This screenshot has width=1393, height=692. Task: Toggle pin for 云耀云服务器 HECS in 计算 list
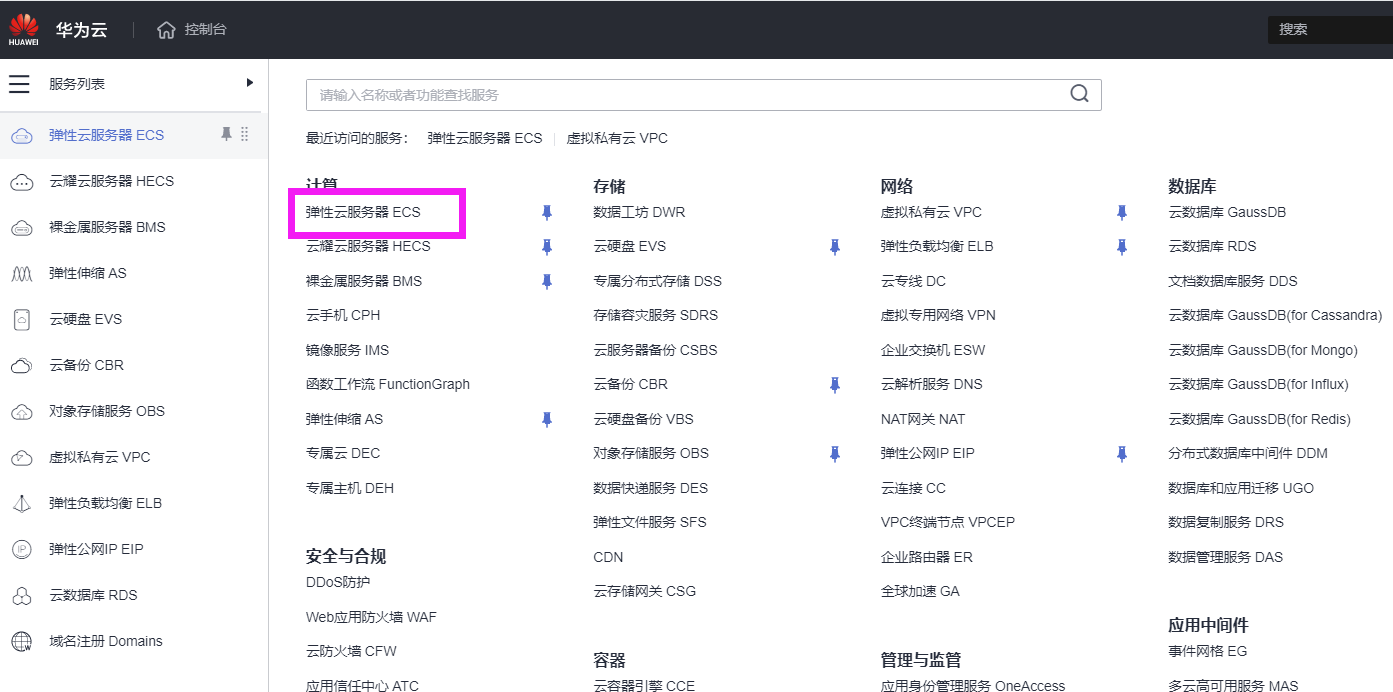tap(546, 247)
